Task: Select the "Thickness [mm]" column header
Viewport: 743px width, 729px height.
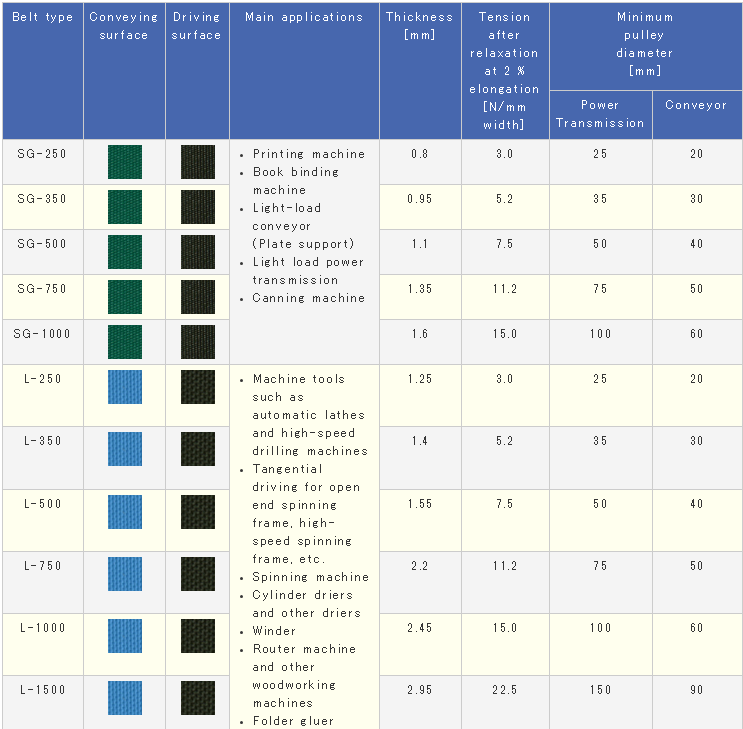Action: (419, 26)
